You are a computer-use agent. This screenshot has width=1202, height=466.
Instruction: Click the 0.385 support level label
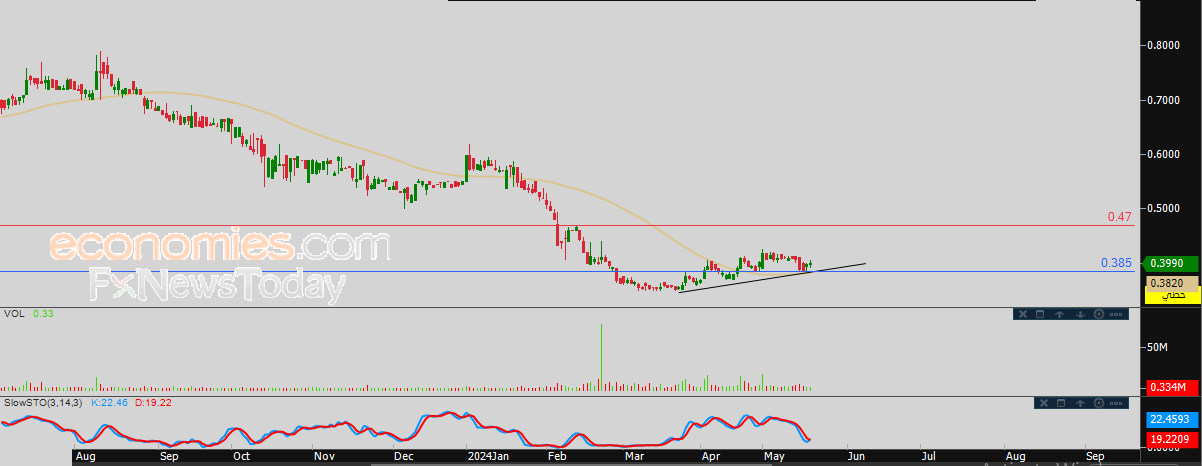[x=1115, y=263]
